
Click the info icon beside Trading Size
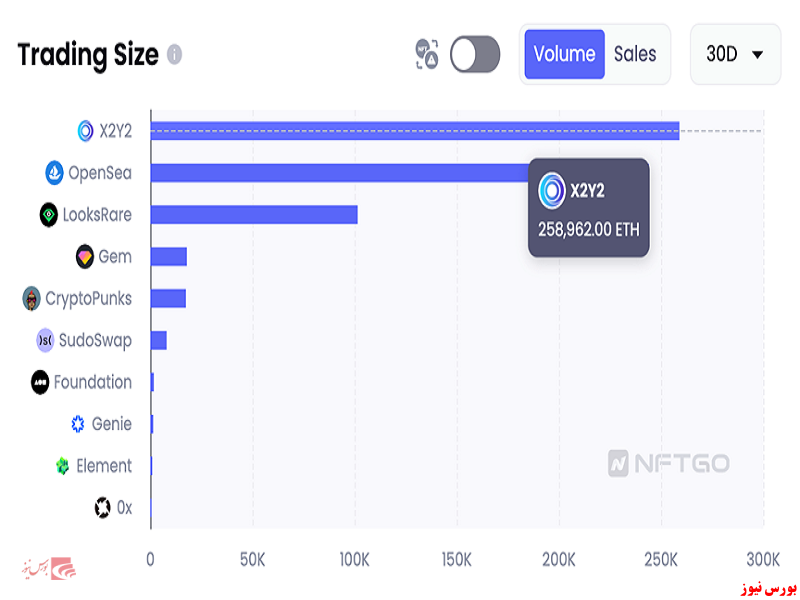[x=174, y=54]
